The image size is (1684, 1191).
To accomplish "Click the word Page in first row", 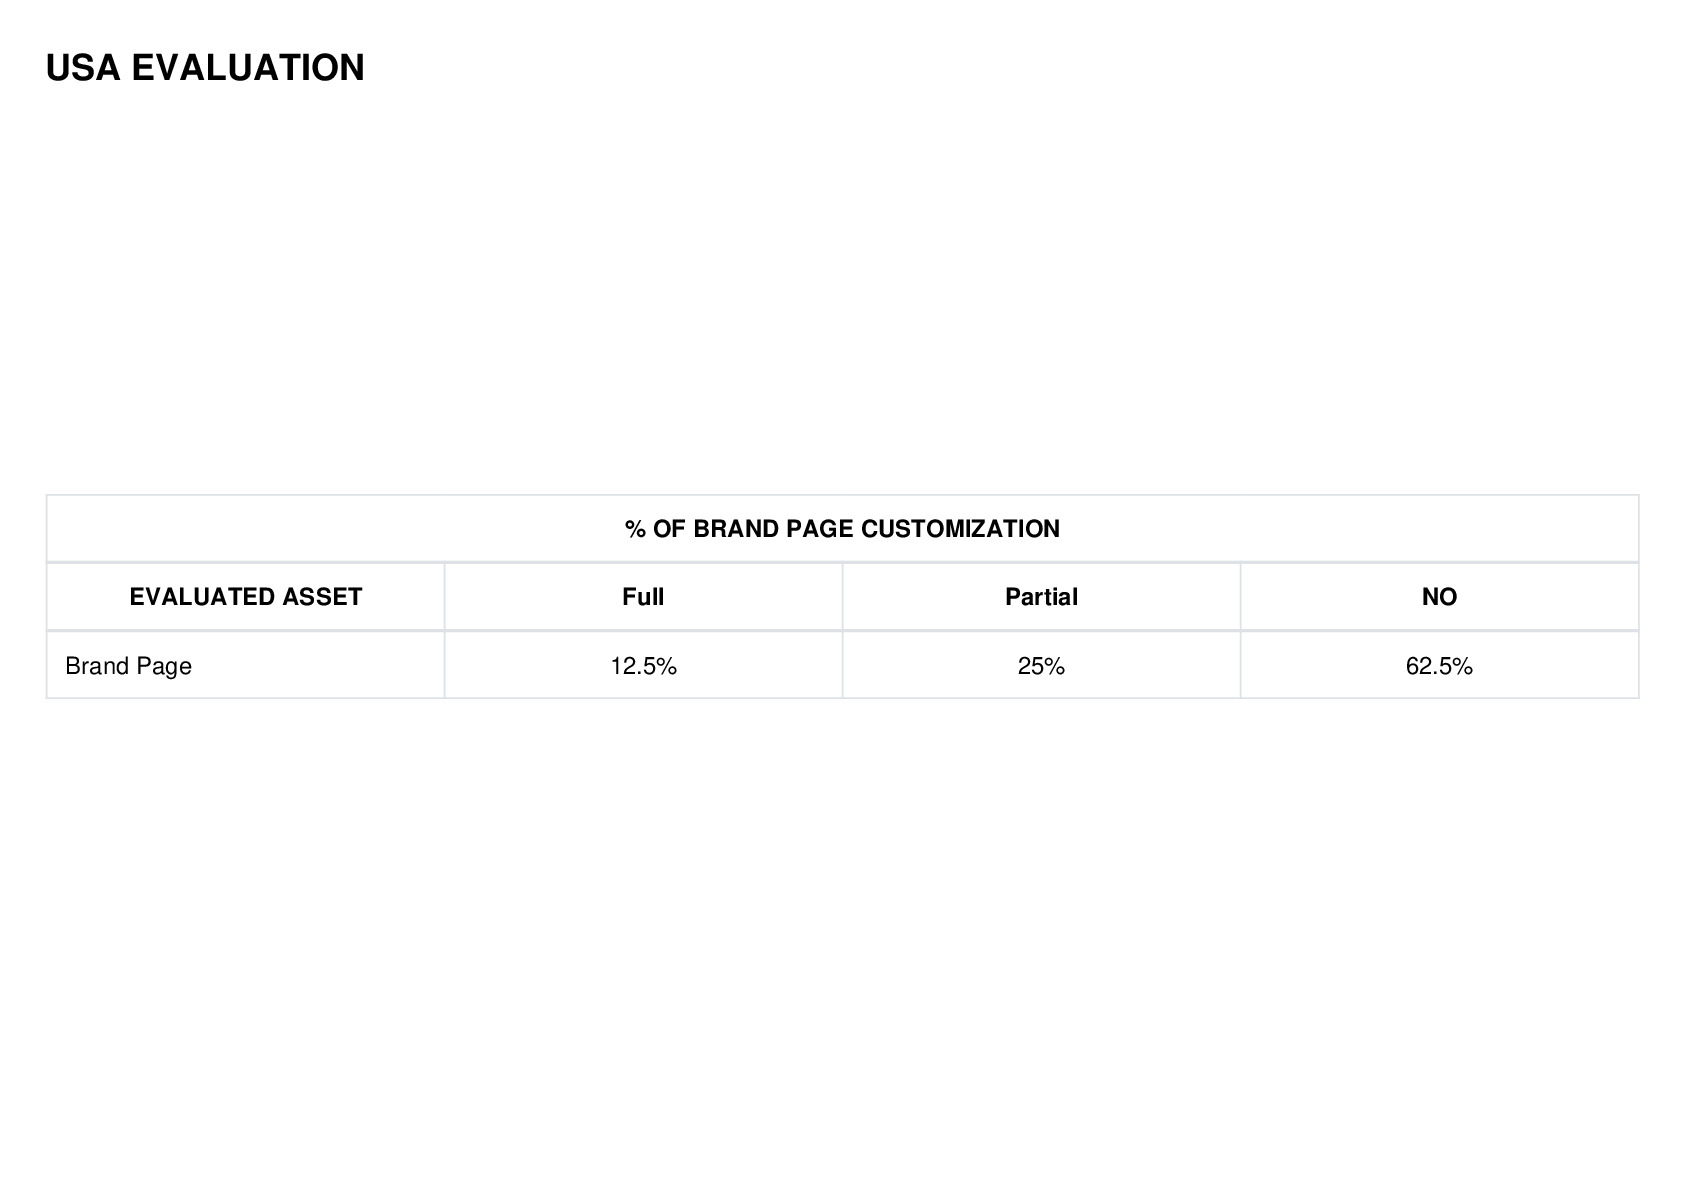I will (x=164, y=667).
